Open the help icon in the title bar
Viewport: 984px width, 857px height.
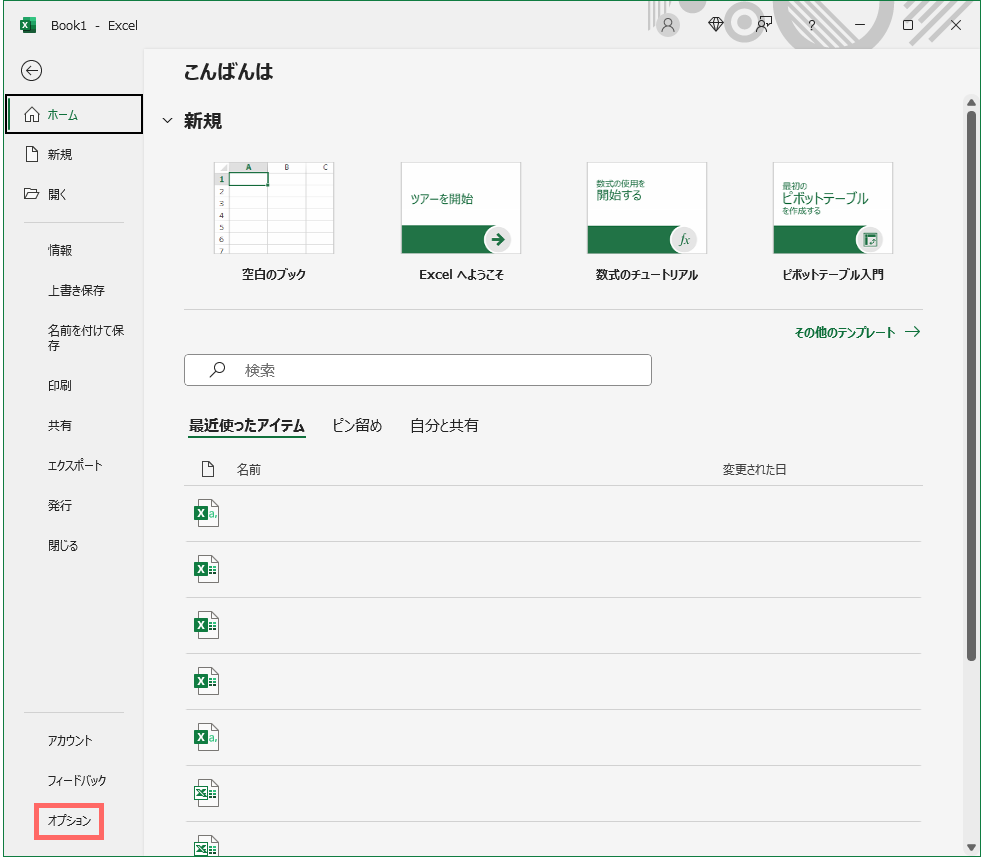point(811,25)
